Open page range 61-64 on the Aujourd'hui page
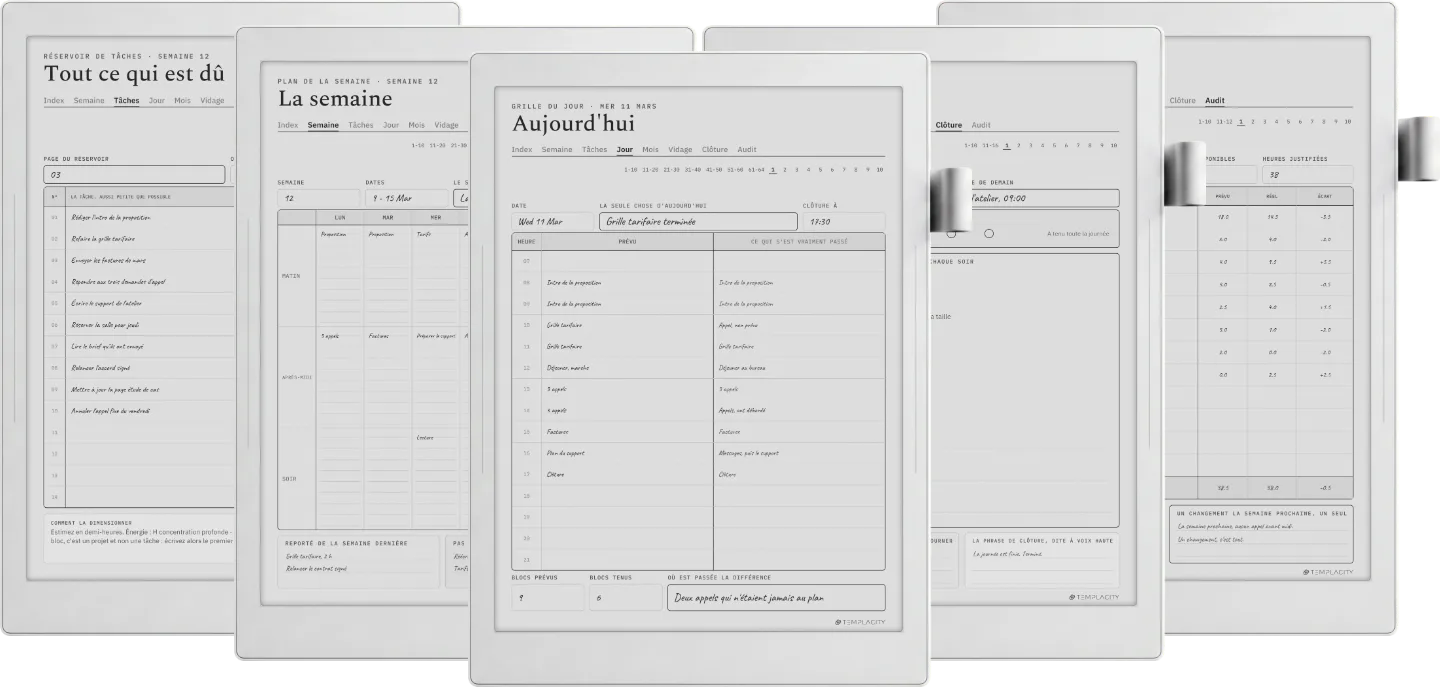Screen dimensions: 1440x687 tap(755, 170)
